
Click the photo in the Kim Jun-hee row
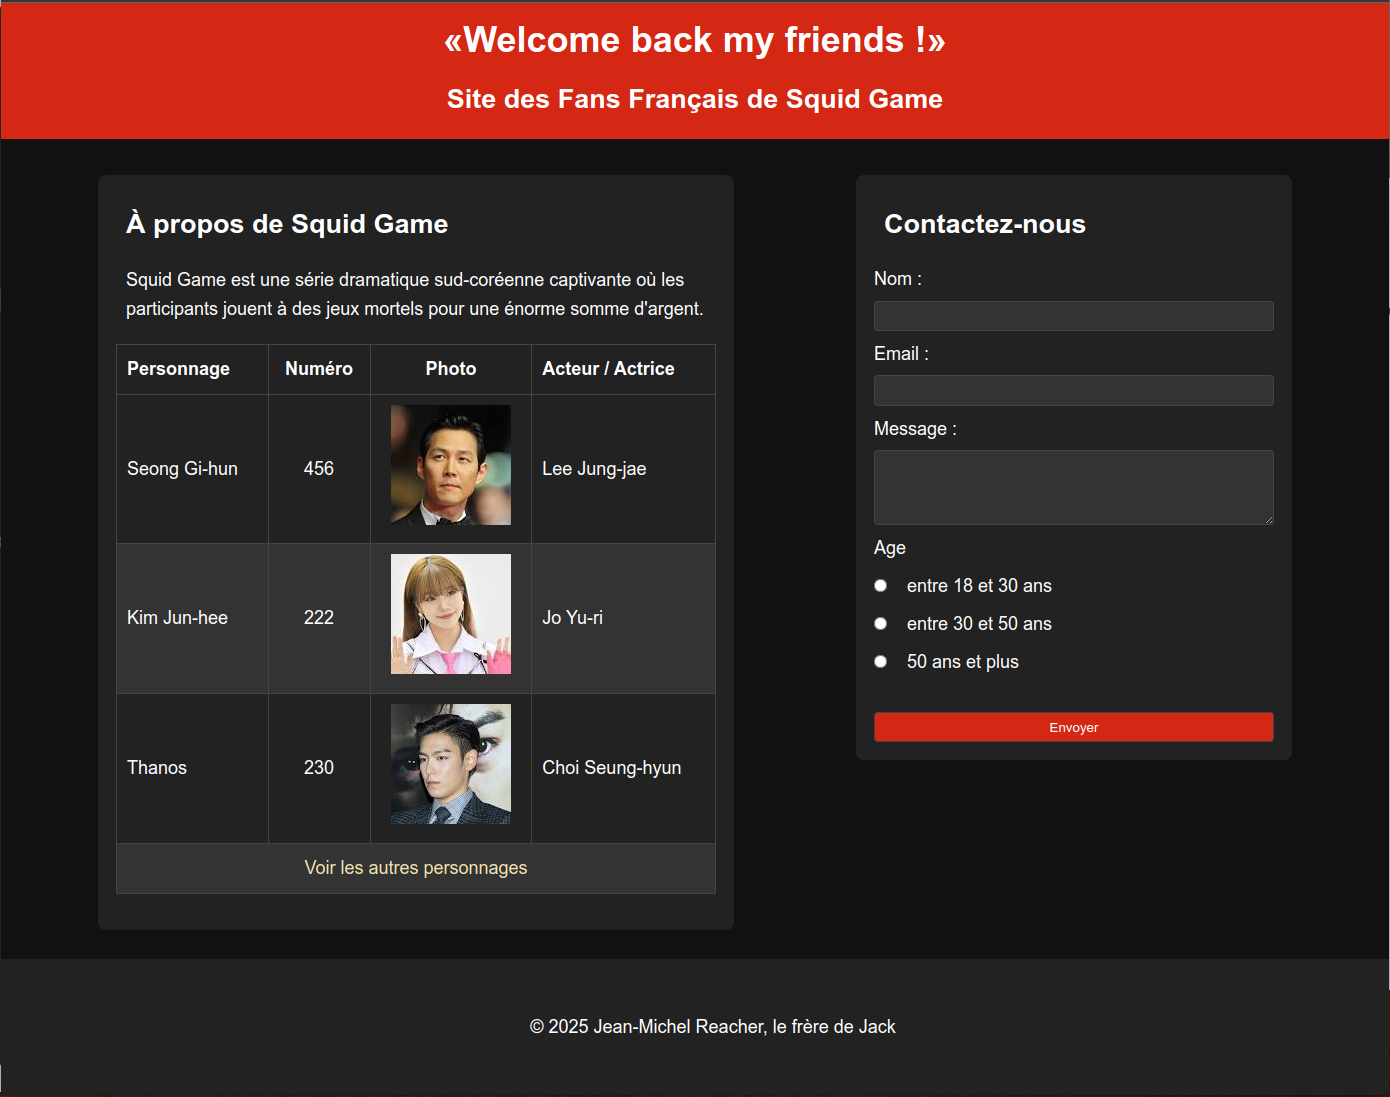click(x=451, y=614)
